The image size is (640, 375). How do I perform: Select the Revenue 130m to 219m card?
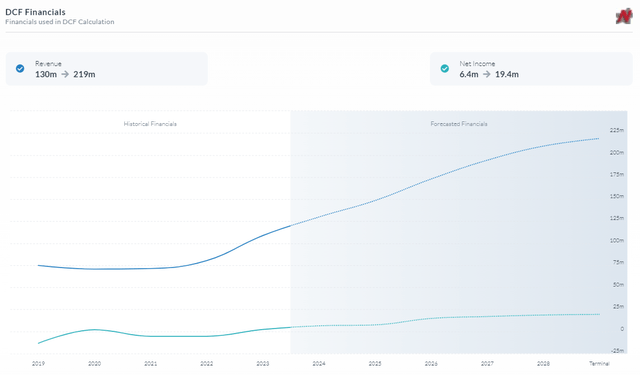click(107, 69)
